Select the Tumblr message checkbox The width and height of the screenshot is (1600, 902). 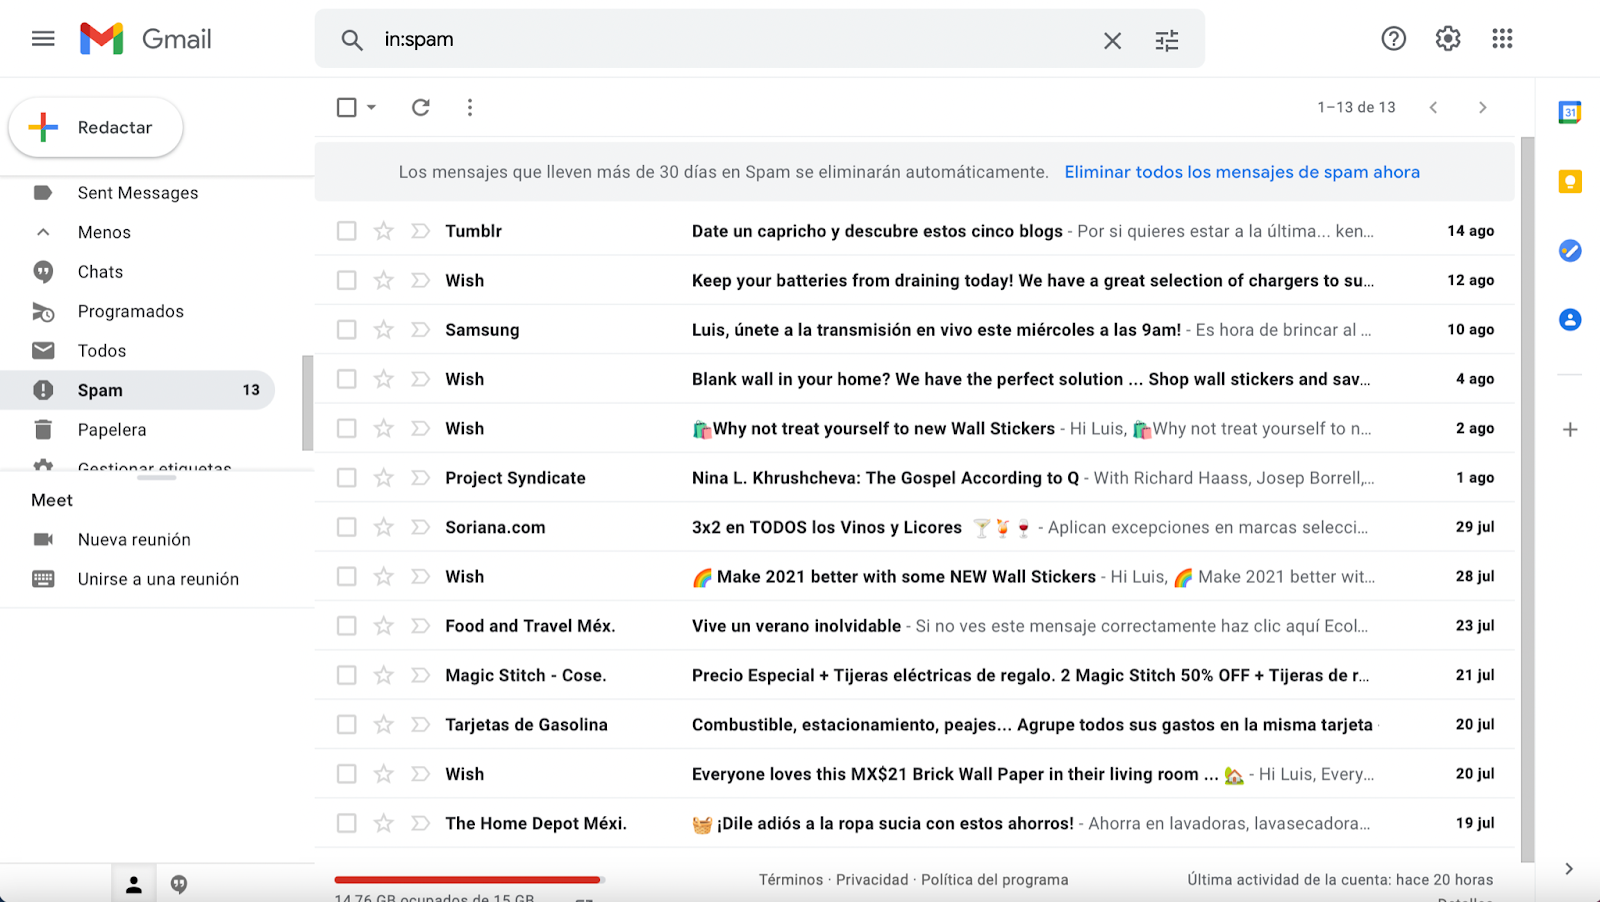tap(347, 231)
